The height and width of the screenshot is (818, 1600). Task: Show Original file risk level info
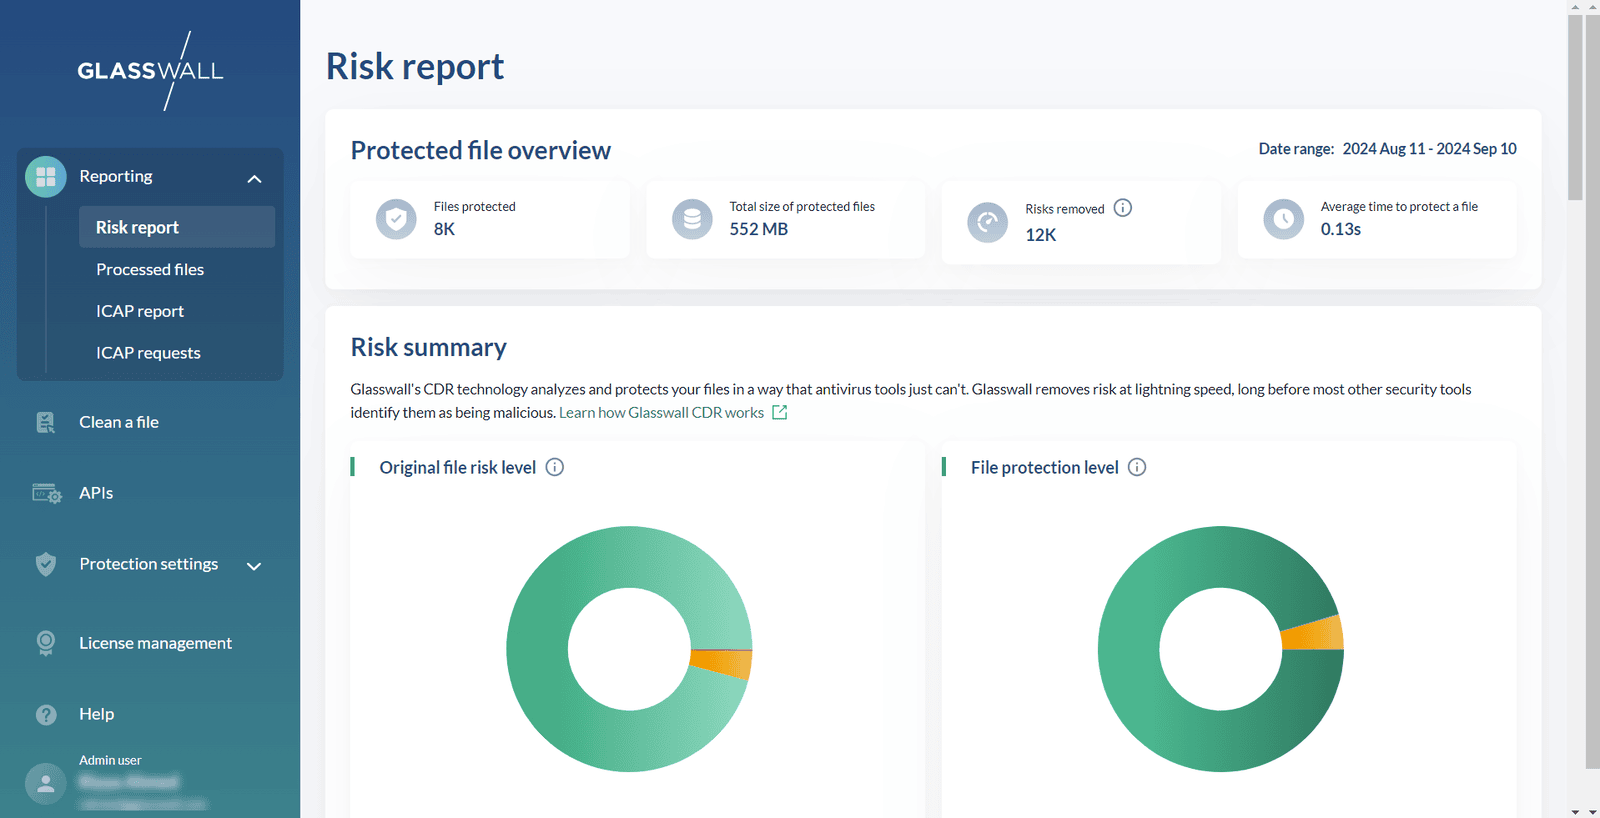pyautogui.click(x=555, y=467)
